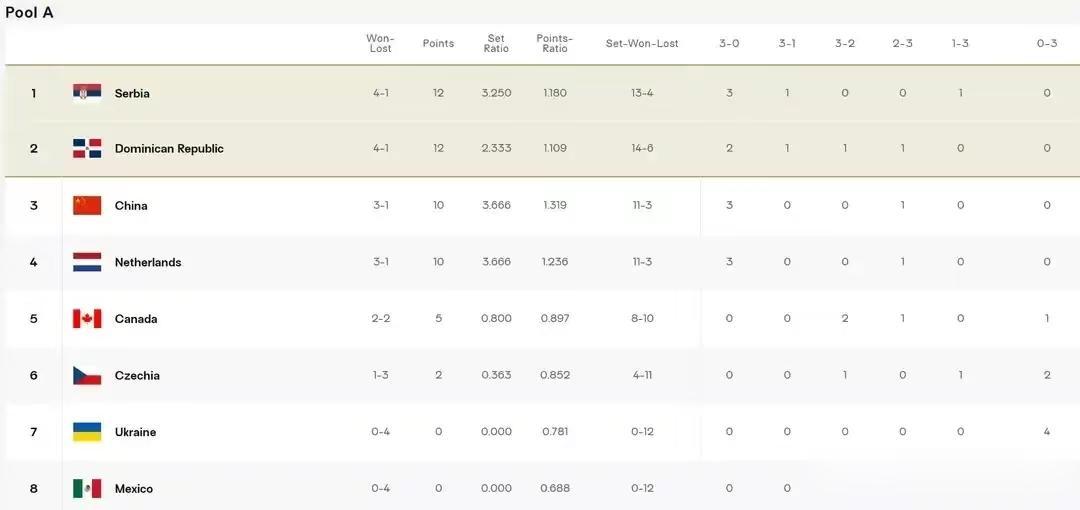Click the Dominican Republic flag icon
Screen dimensions: 1080x510
[x=87, y=148]
